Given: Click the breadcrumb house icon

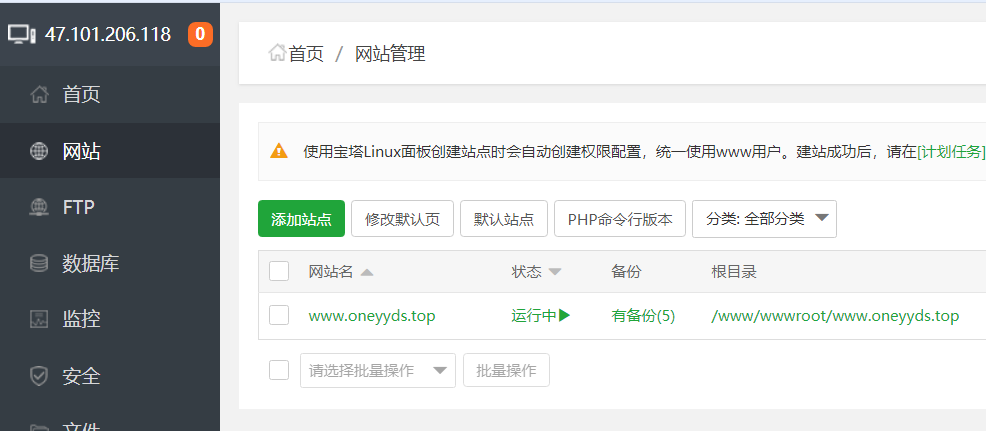Looking at the screenshot, I should pos(277,53).
